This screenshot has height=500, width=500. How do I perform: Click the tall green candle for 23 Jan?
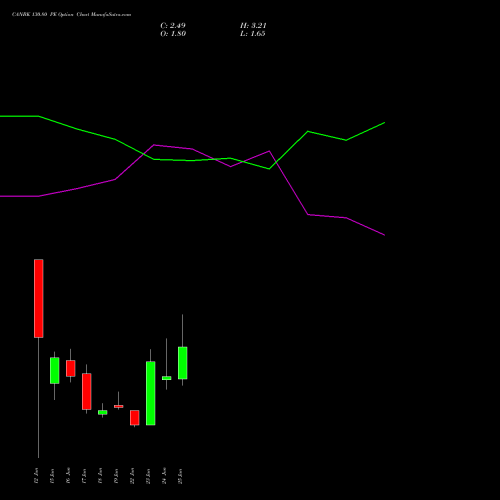tap(151, 393)
